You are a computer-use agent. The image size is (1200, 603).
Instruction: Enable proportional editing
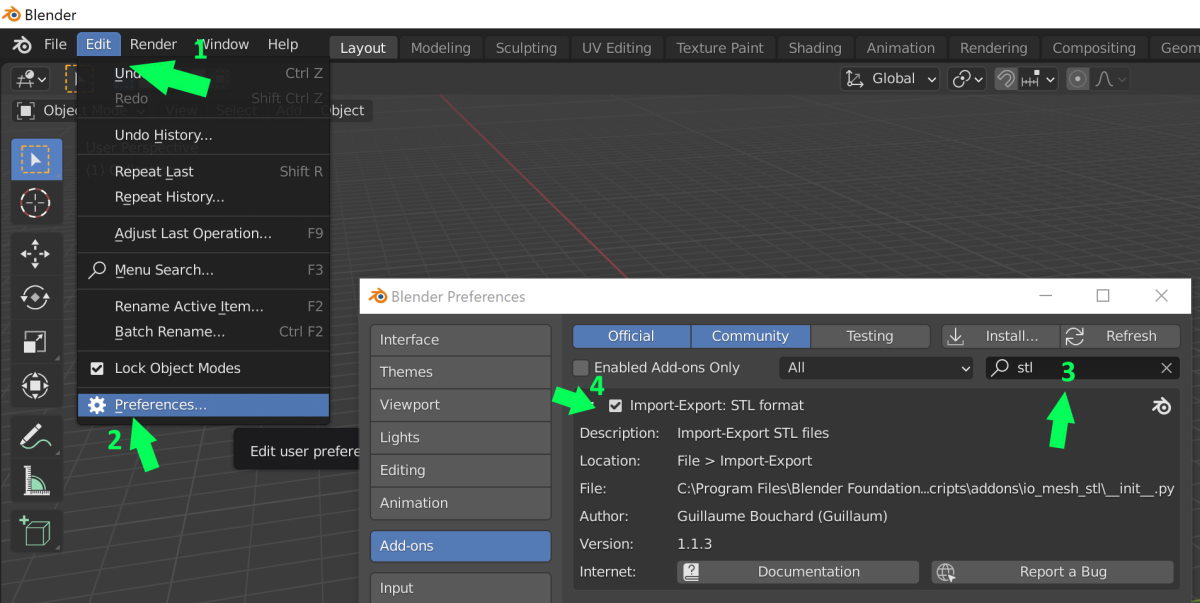[1076, 78]
